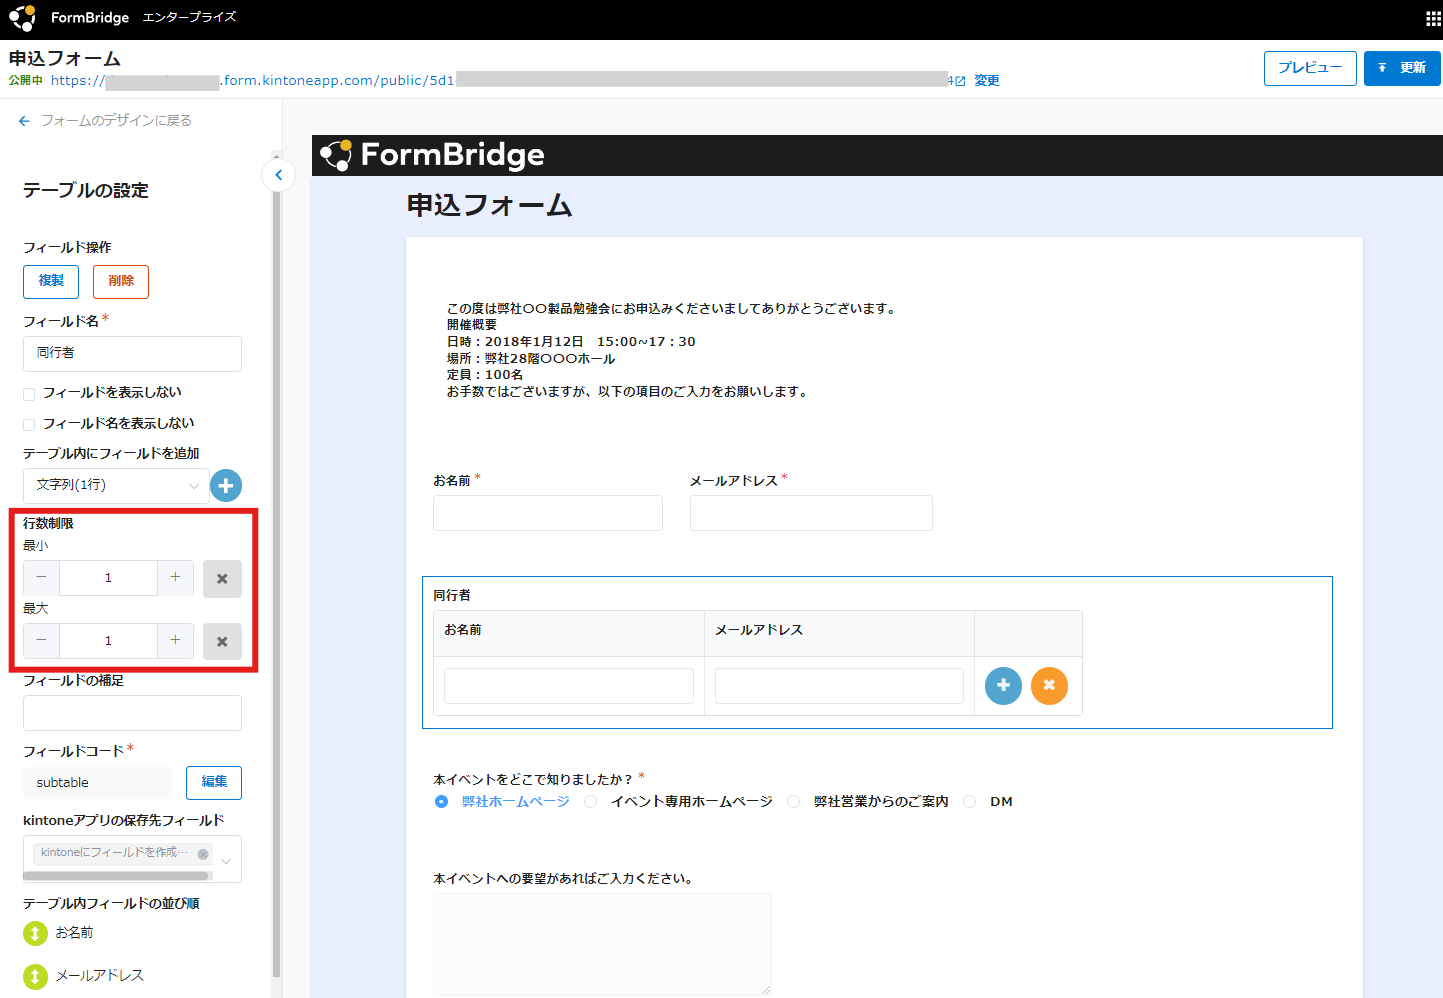Image resolution: width=1443 pixels, height=998 pixels.
Task: Click the FormBridge logo in the top bar
Action: 69,18
